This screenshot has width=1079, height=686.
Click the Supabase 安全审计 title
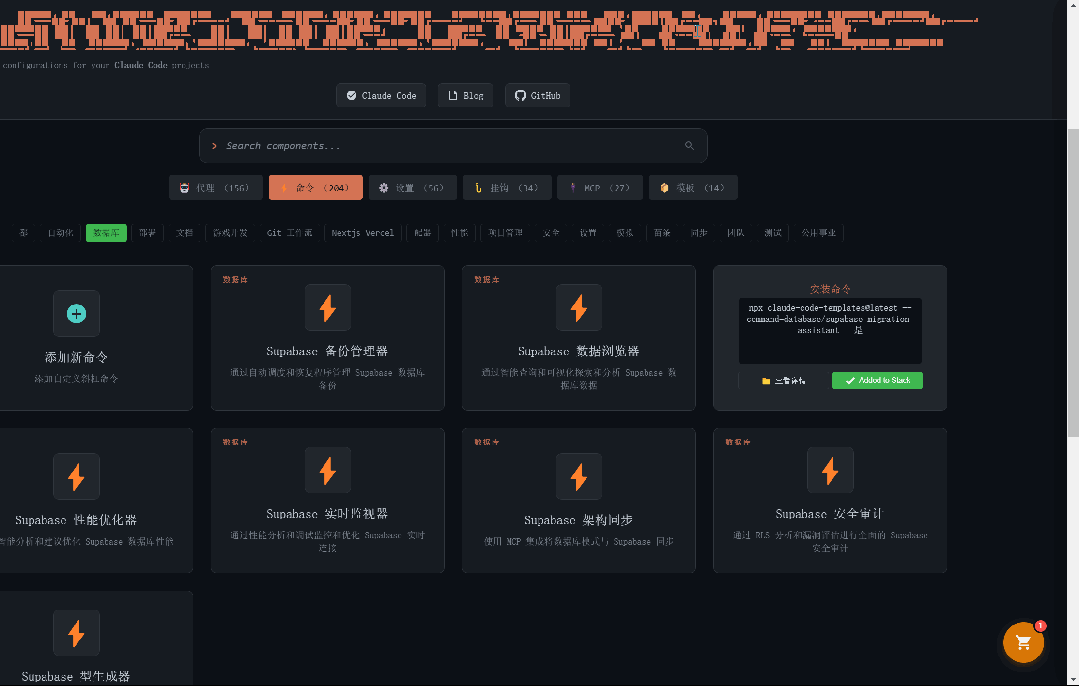click(830, 513)
